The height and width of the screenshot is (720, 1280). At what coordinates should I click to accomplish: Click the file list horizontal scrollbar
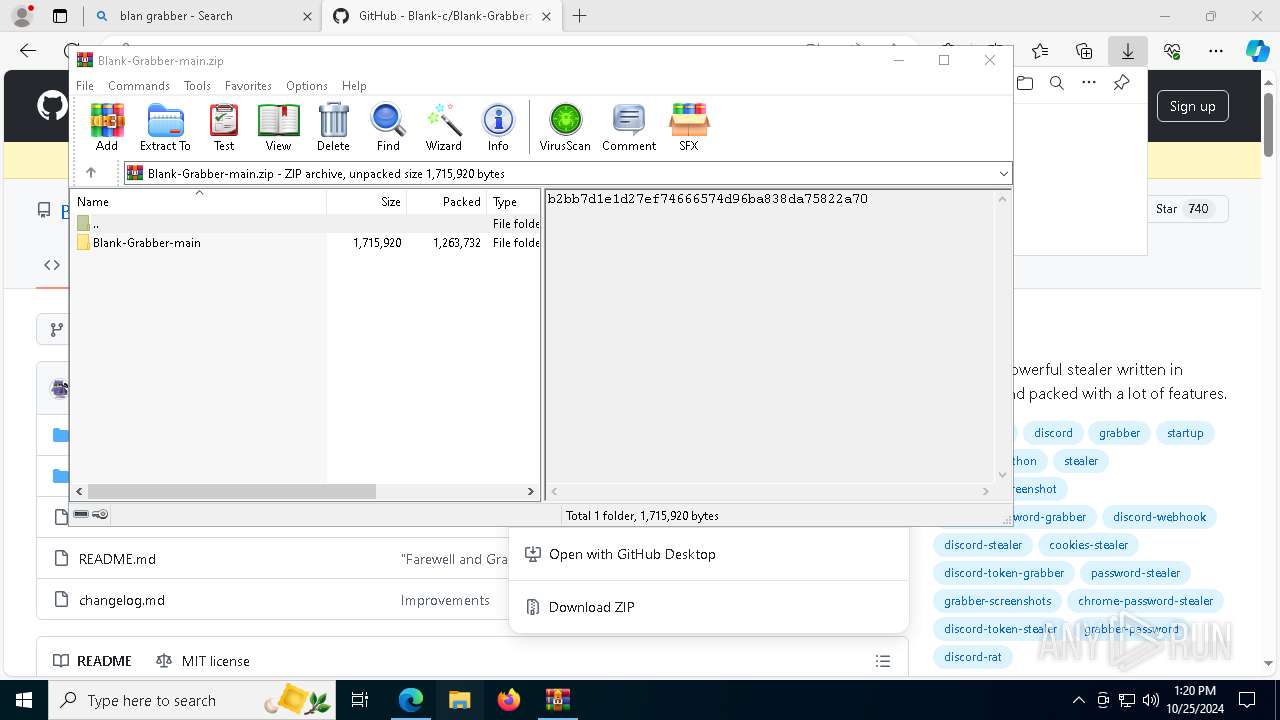click(231, 491)
